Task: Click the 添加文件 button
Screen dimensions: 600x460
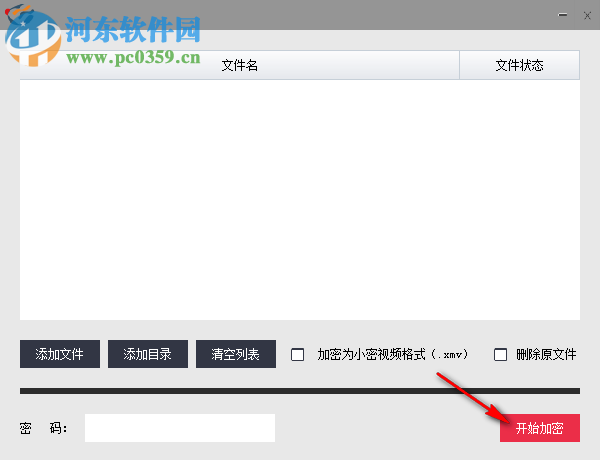Action: coord(60,354)
